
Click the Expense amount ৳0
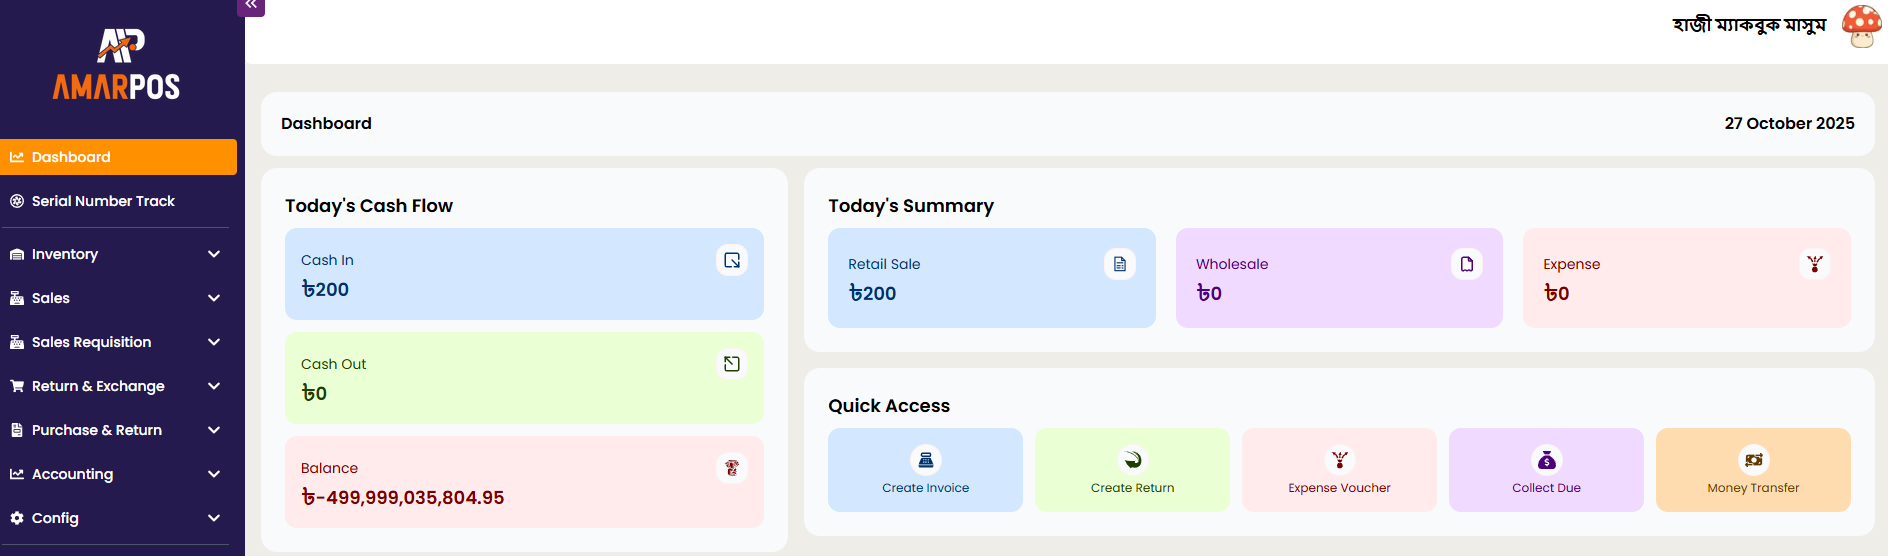coord(1556,294)
